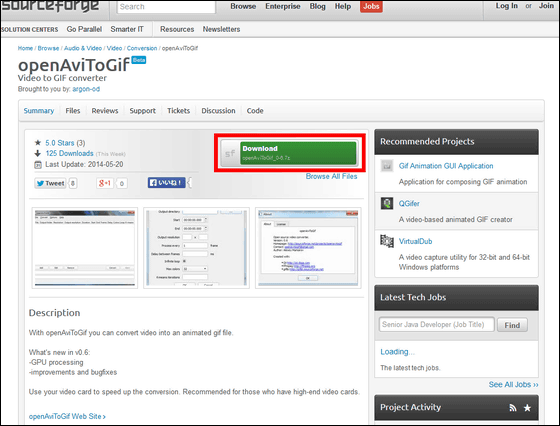This screenshot has width=560, height=426.
Task: Click the Gif Animation GUI Application icon
Action: 387,166
